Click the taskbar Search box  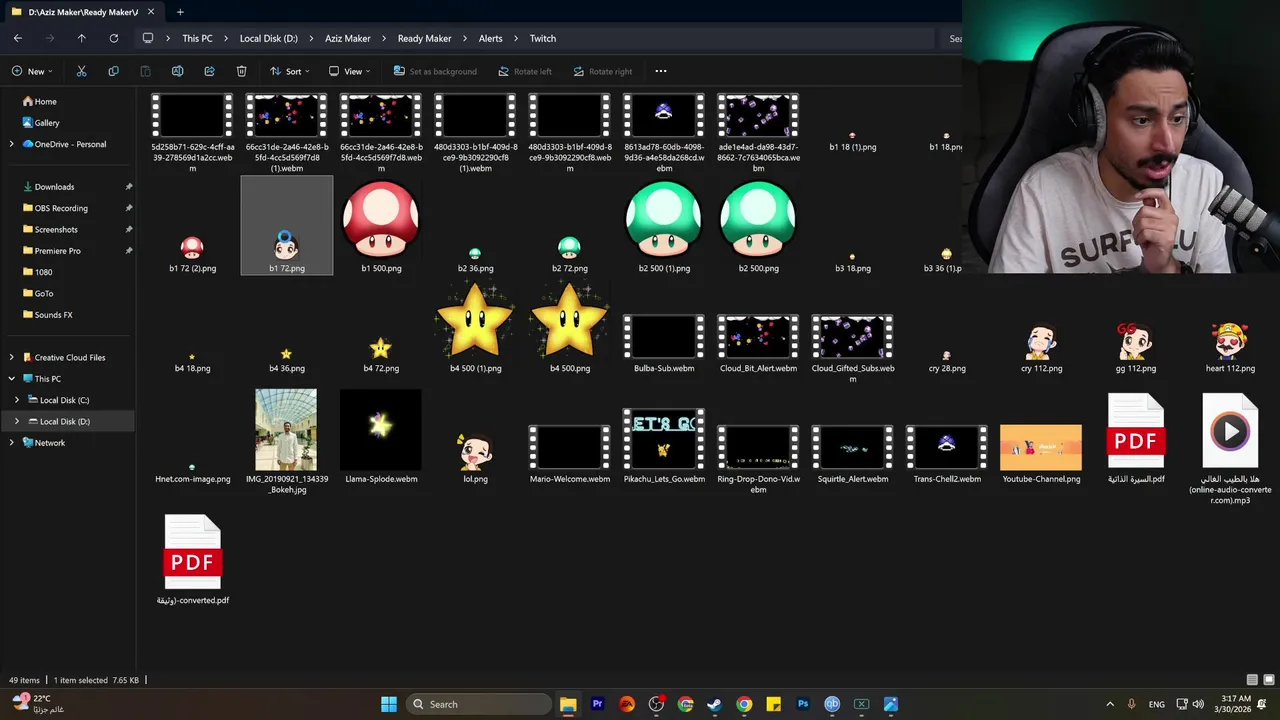[479, 704]
